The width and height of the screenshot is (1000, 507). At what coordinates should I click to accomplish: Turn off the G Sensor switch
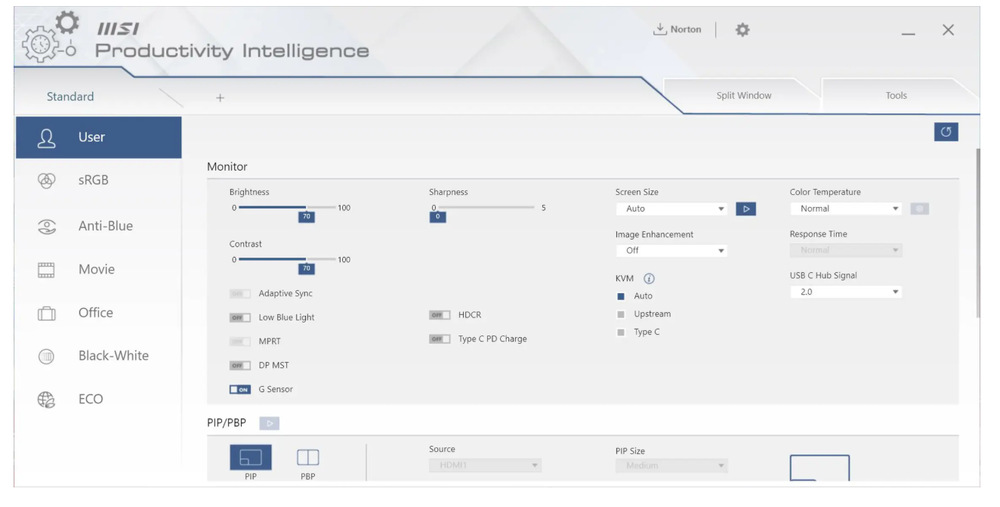pos(240,389)
